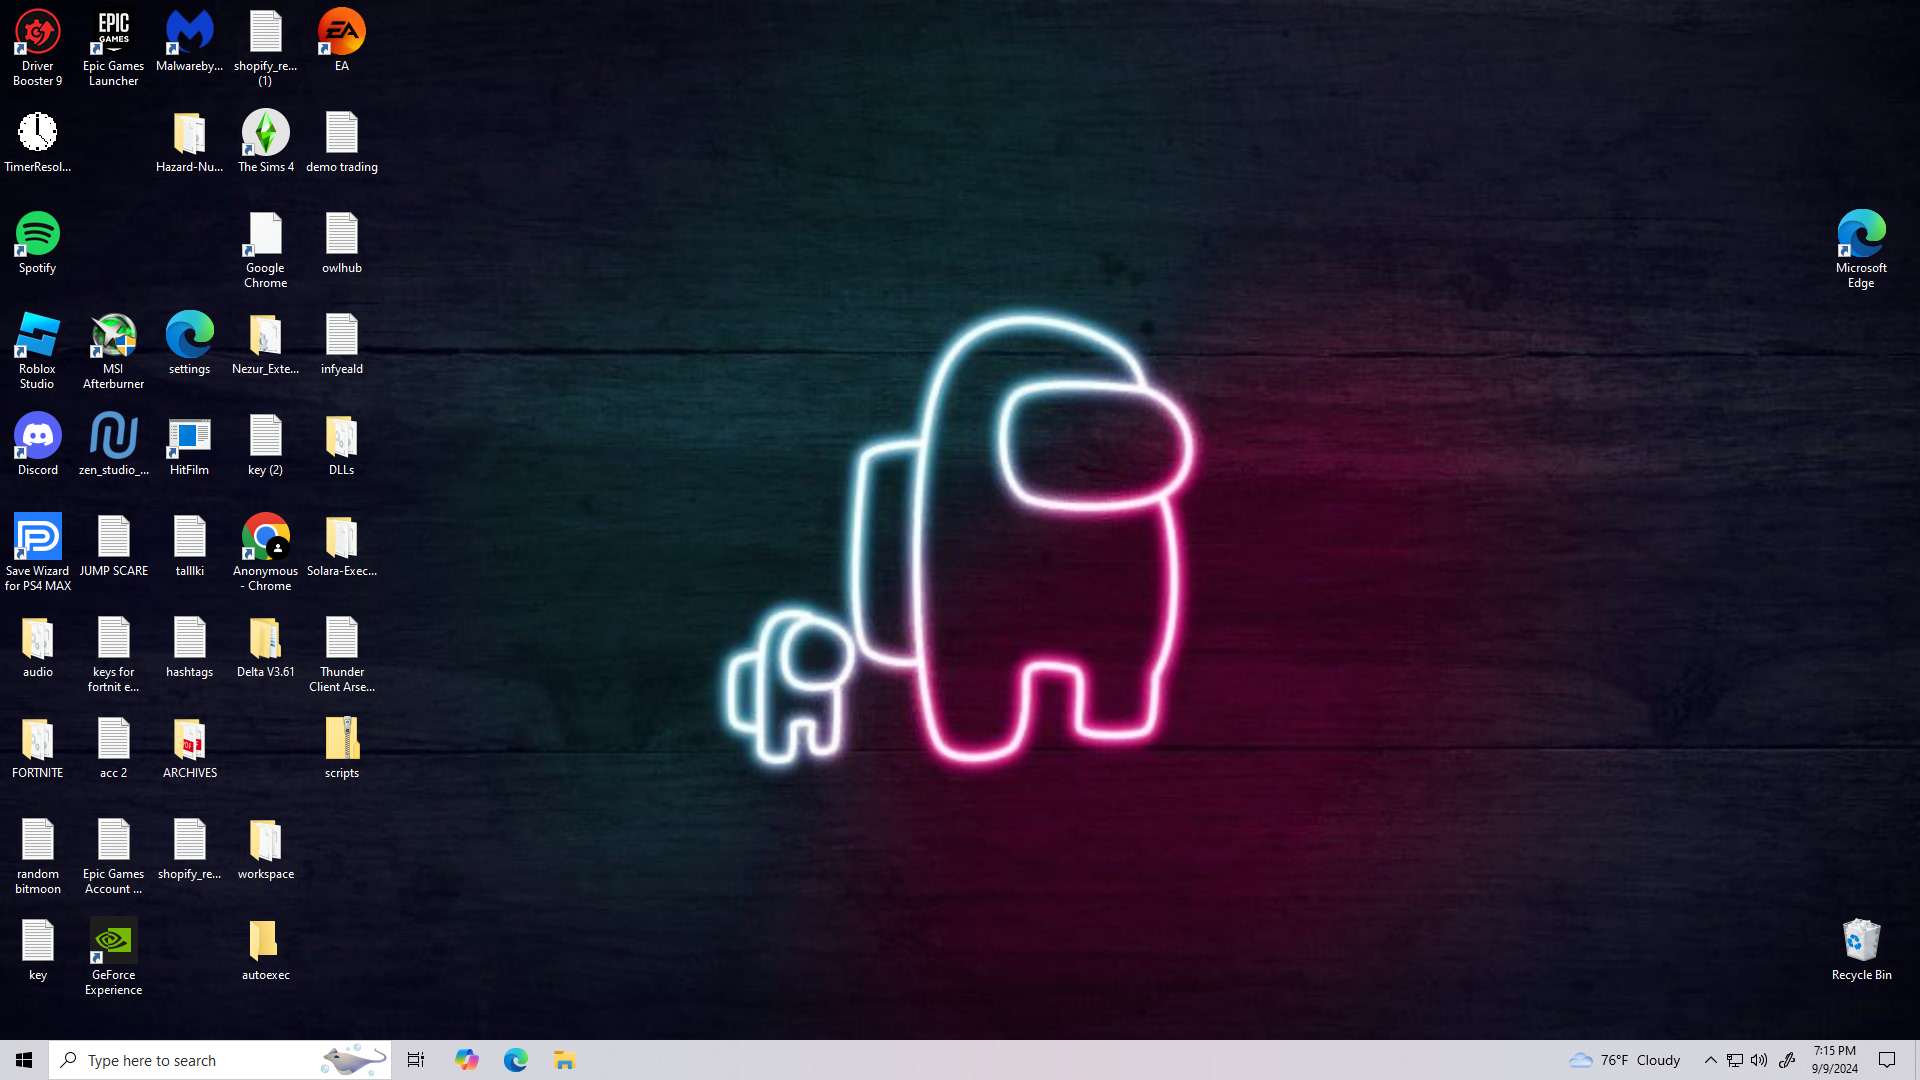1920x1080 pixels.
Task: Open File Explorer from the taskbar
Action: (x=564, y=1060)
